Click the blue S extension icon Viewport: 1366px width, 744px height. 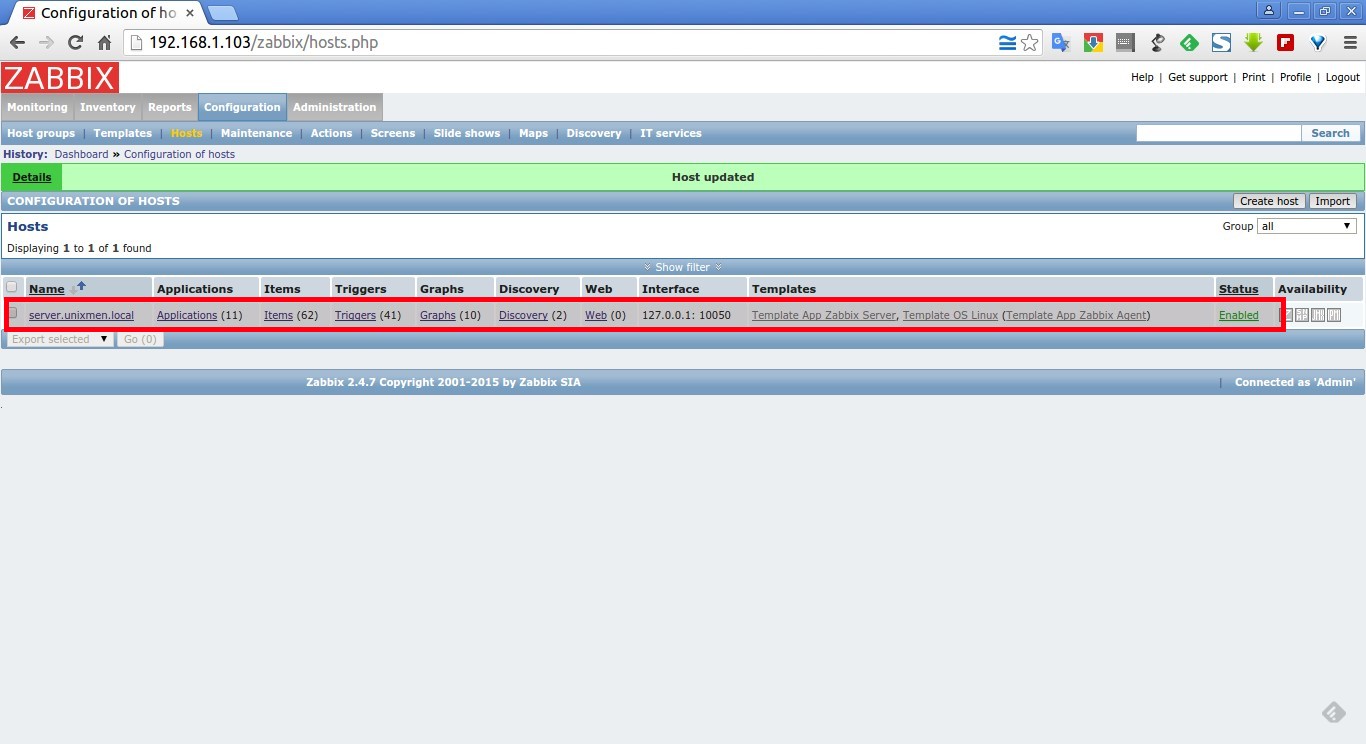pos(1221,42)
